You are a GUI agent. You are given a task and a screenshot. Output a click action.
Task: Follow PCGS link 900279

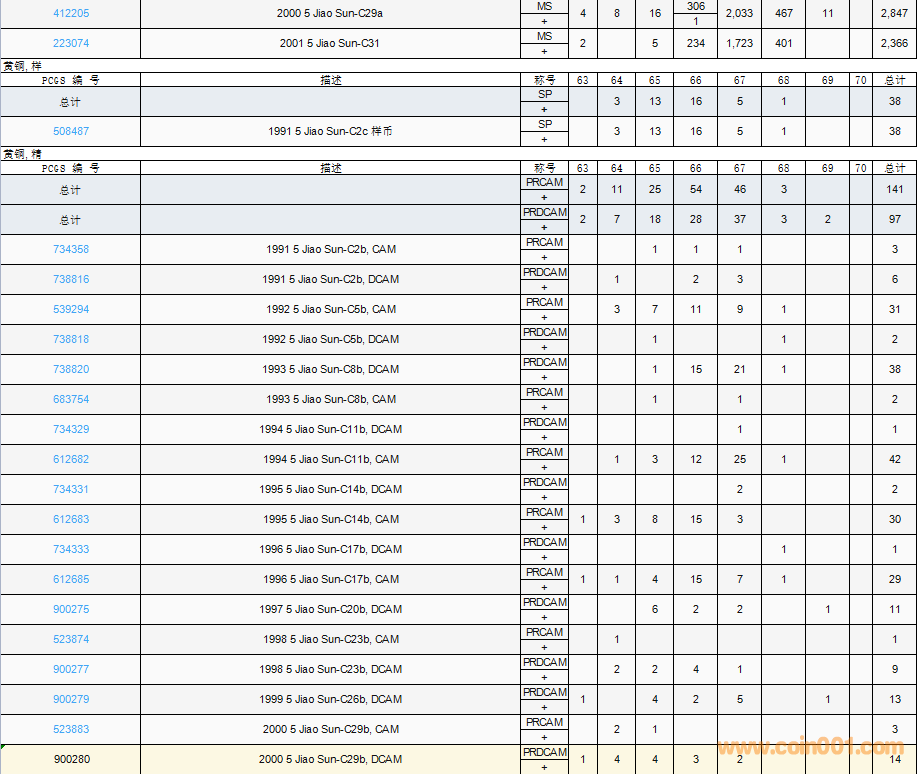click(70, 699)
